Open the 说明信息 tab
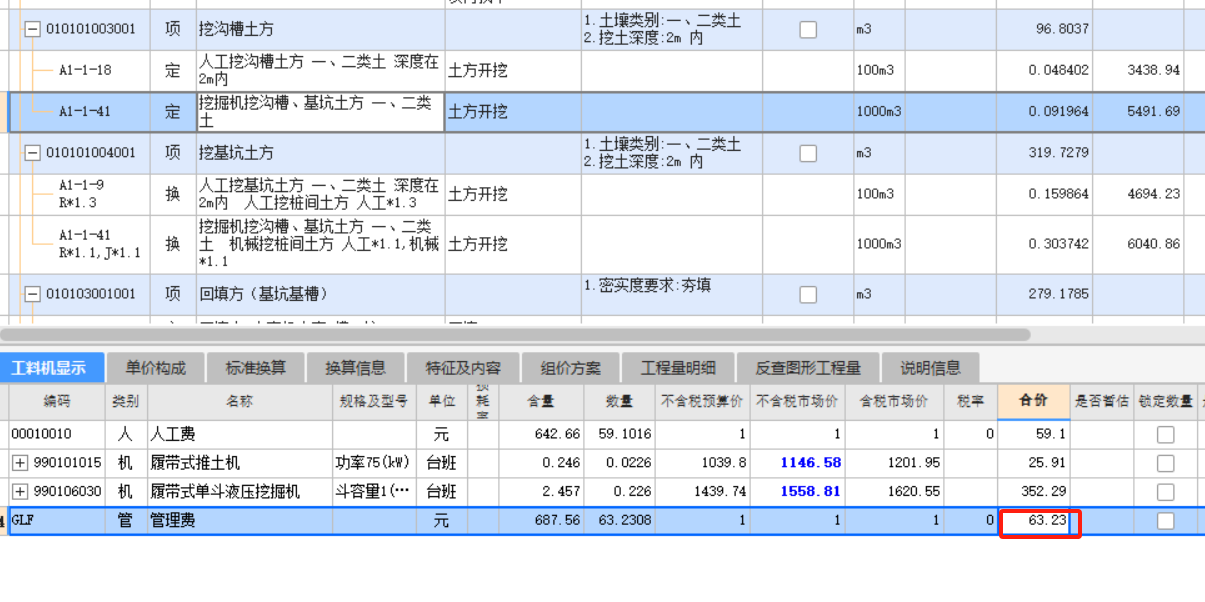Viewport: 1205px width, 602px height. click(930, 367)
